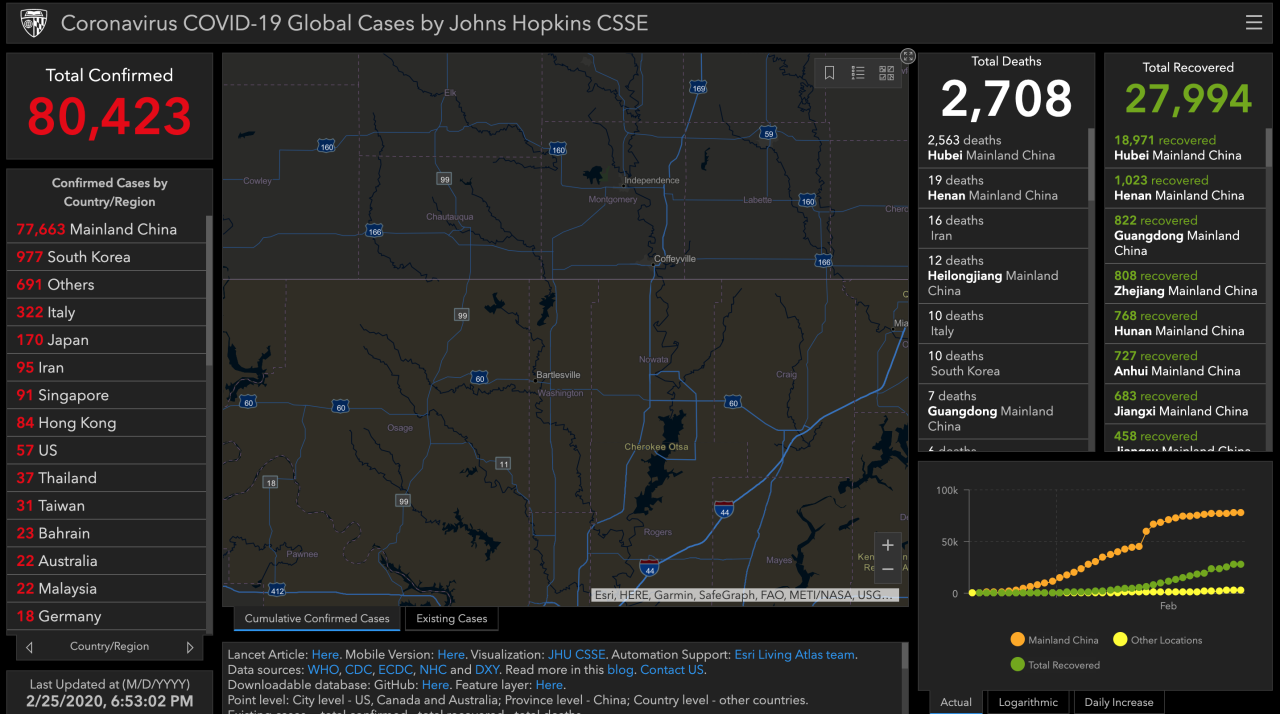The height and width of the screenshot is (714, 1280).
Task: Open the DXY data source link
Action: (487, 670)
